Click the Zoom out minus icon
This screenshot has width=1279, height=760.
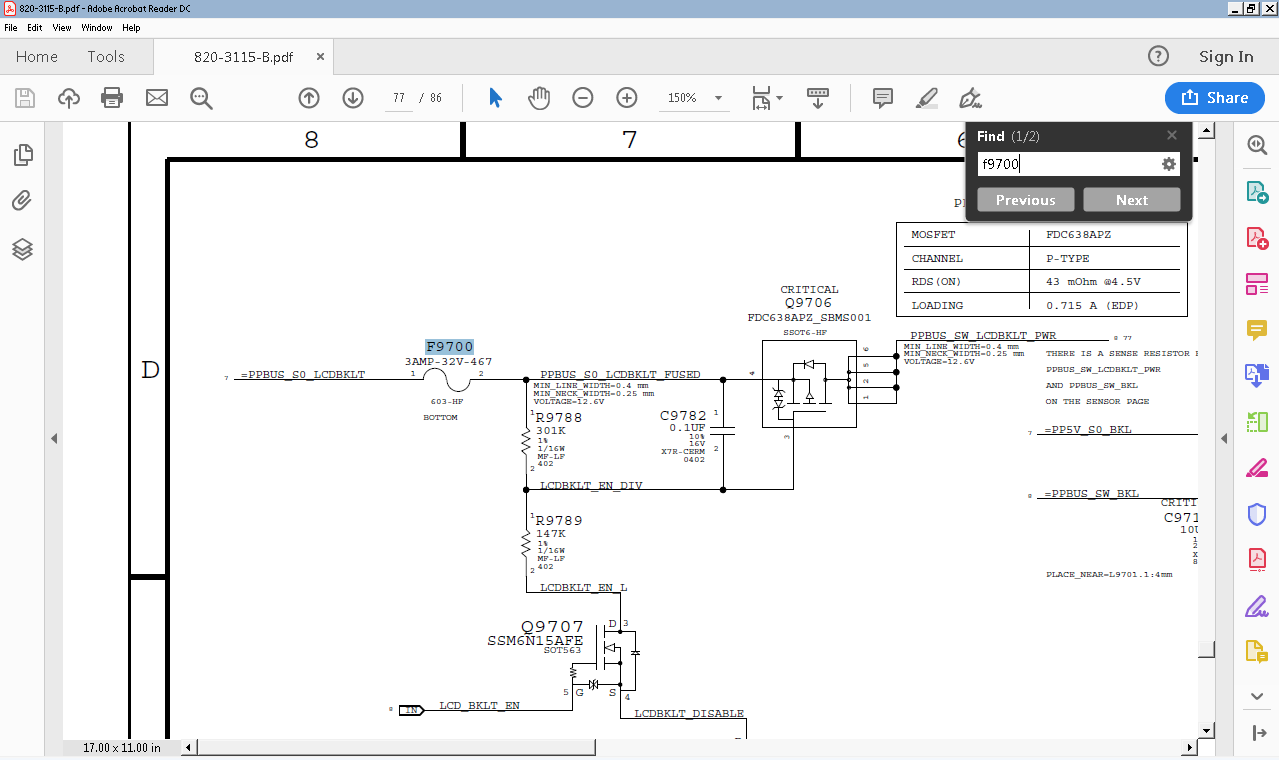click(x=583, y=97)
